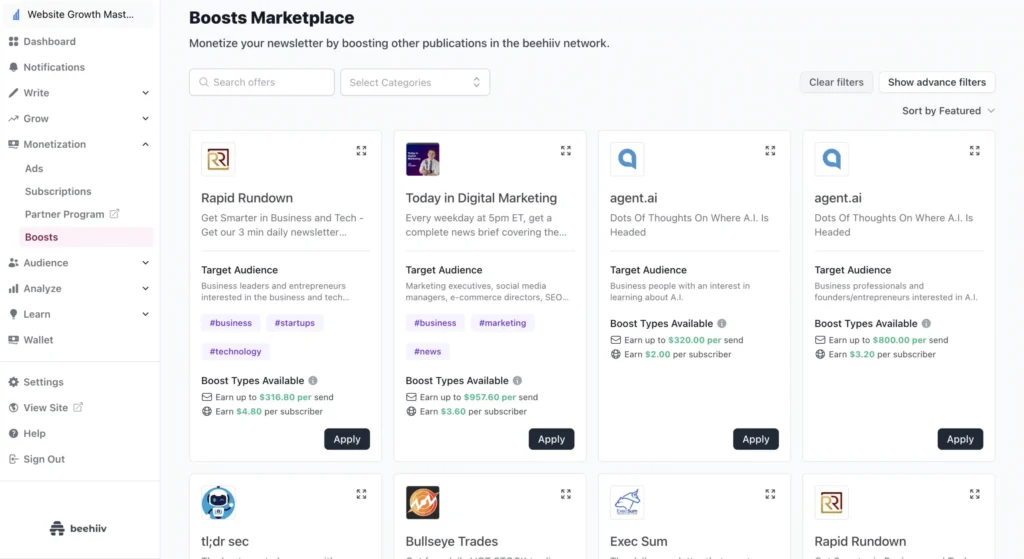Screen dimensions: 1024x559
Task: Expand the Analyze menu chevron
Action: (145, 288)
